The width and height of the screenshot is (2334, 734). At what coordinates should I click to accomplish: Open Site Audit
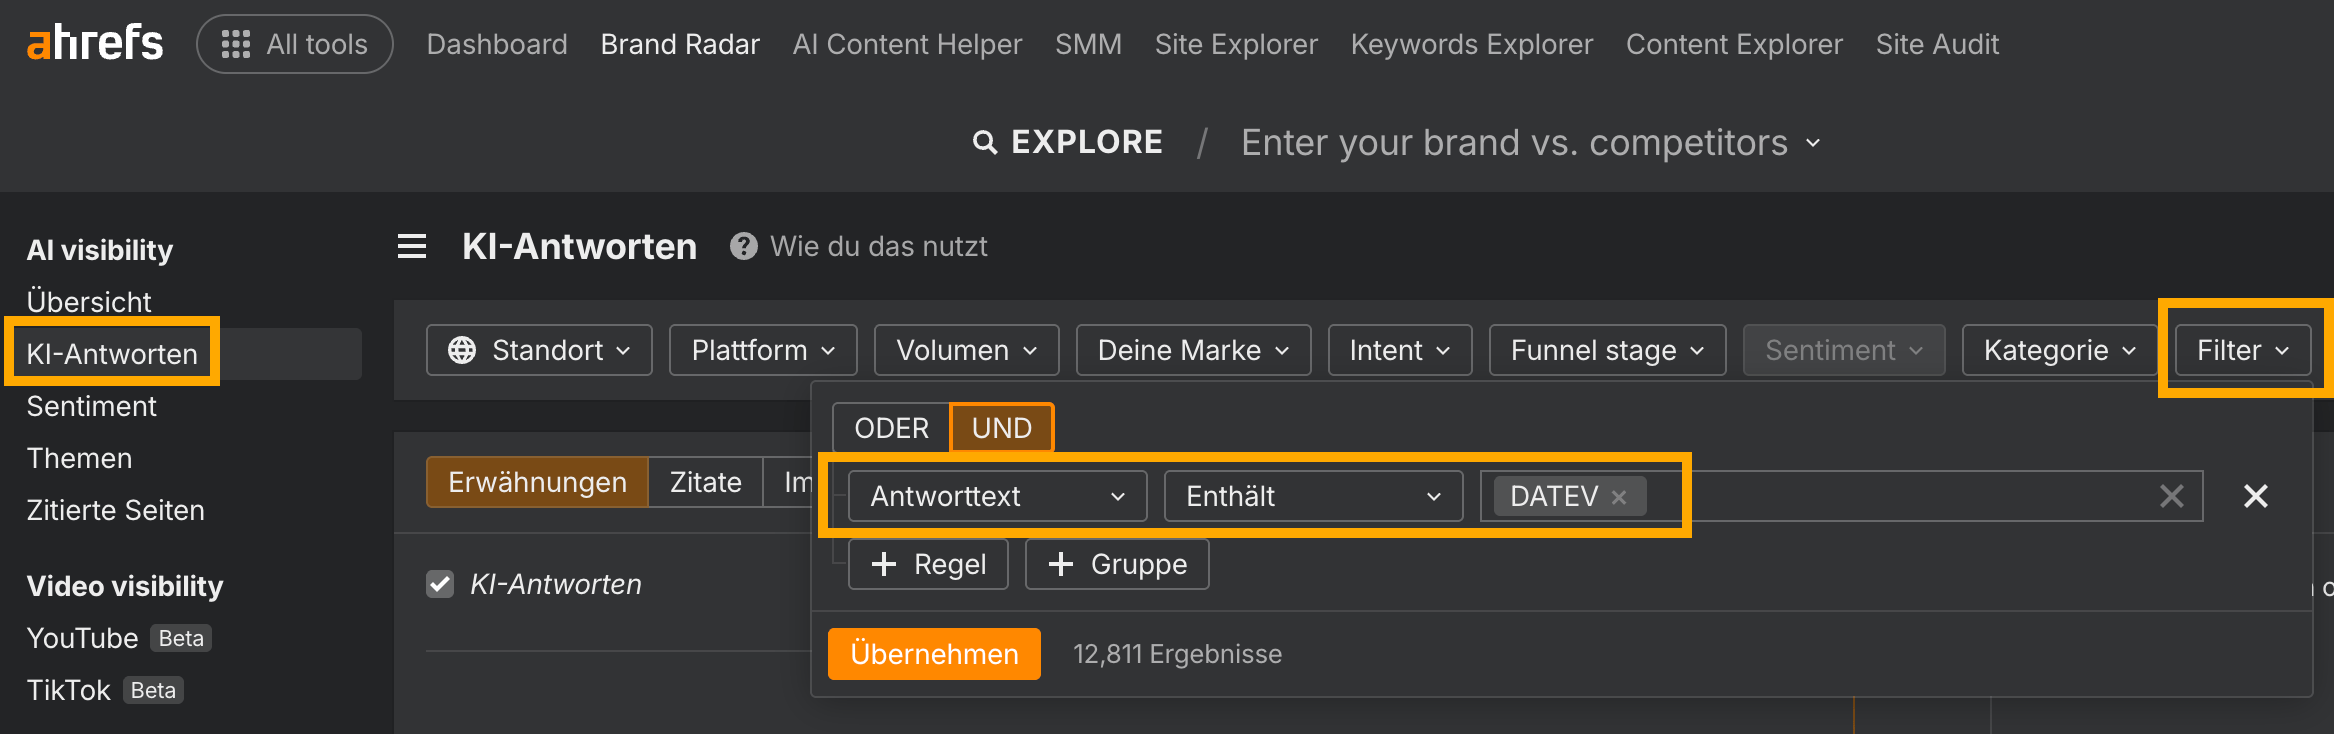coord(1937,44)
